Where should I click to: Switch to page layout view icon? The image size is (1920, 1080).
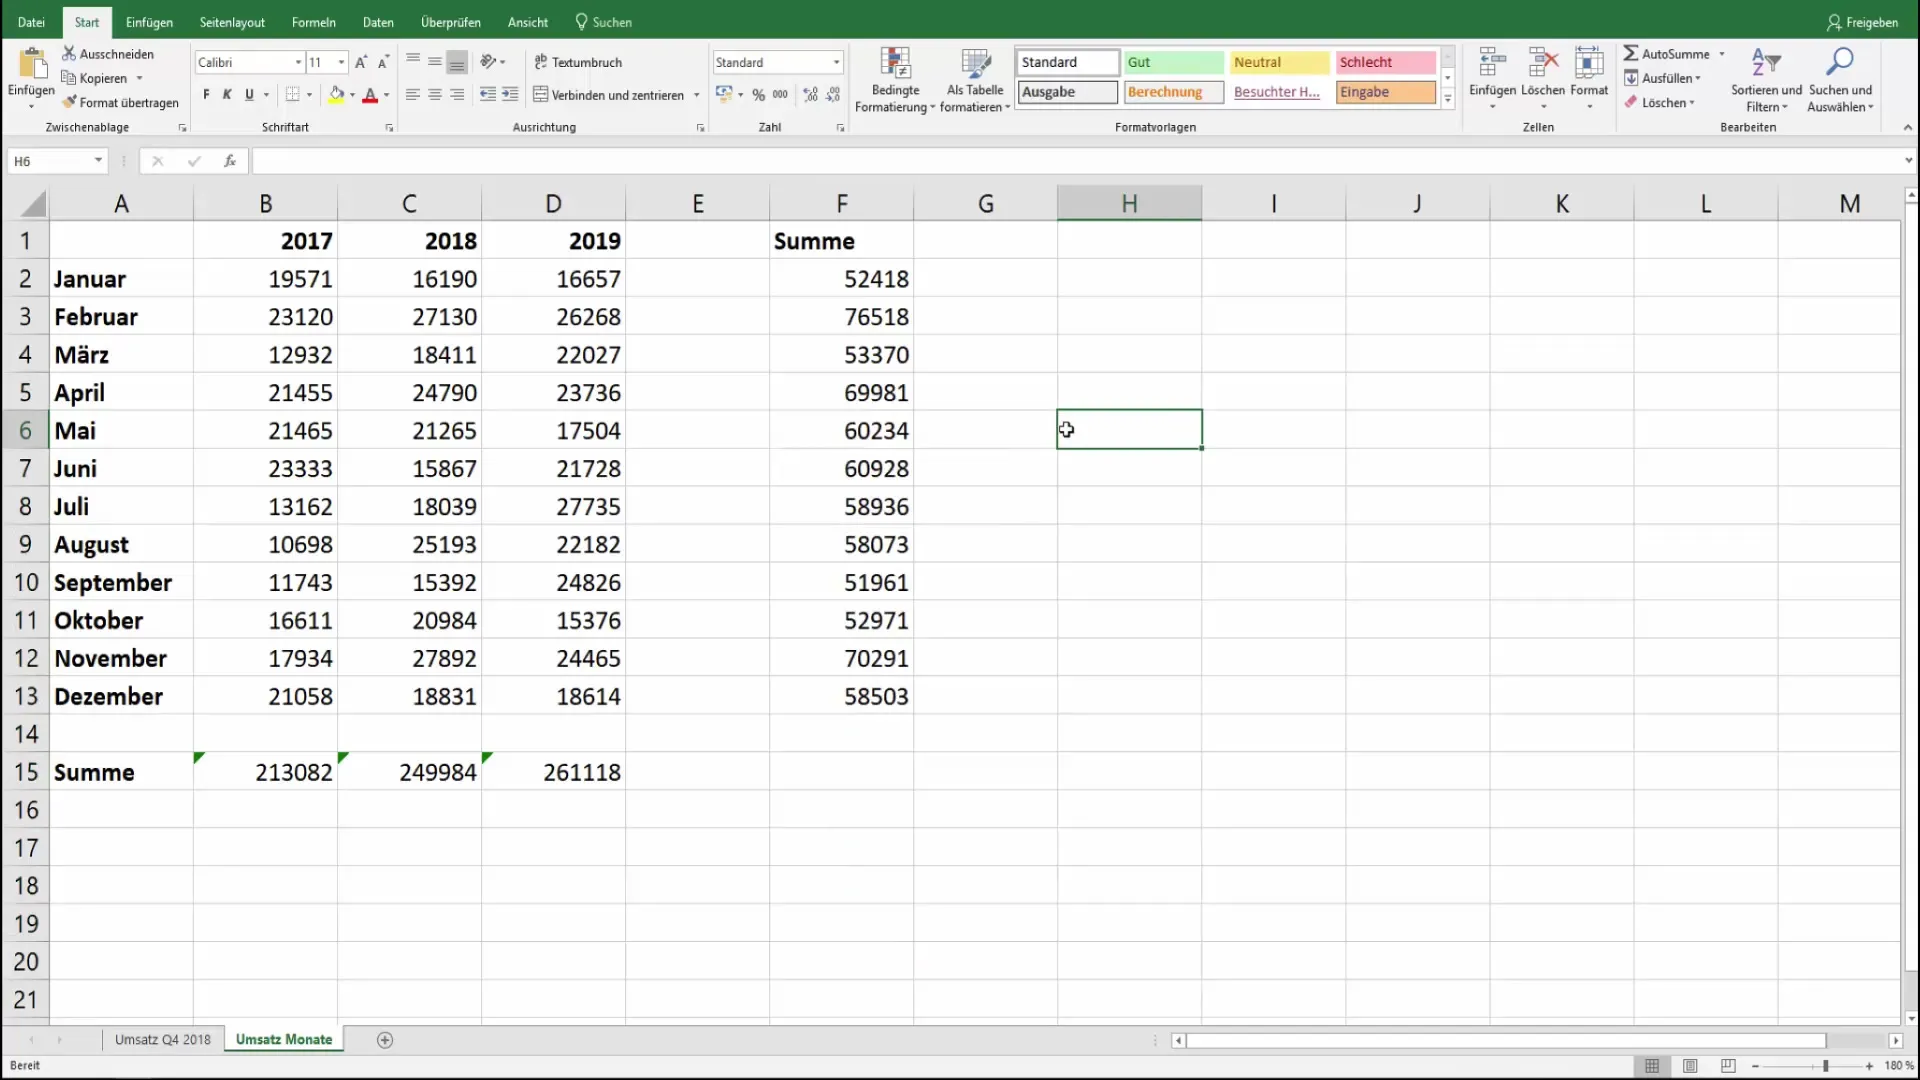click(x=1690, y=1066)
